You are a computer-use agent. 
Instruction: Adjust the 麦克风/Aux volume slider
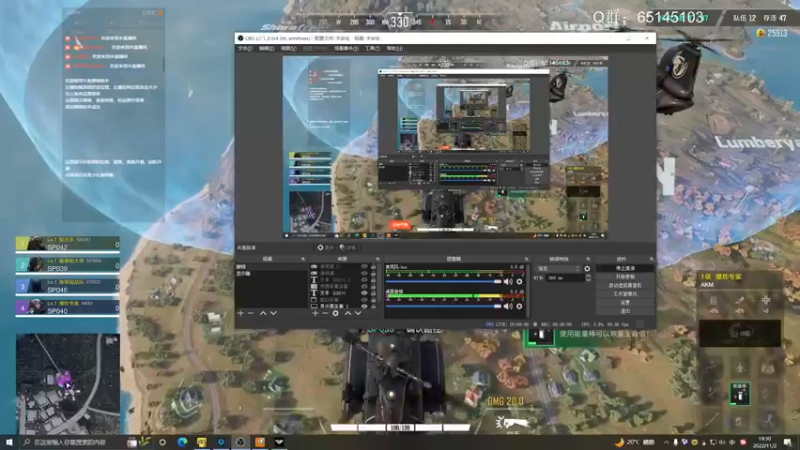[443, 282]
